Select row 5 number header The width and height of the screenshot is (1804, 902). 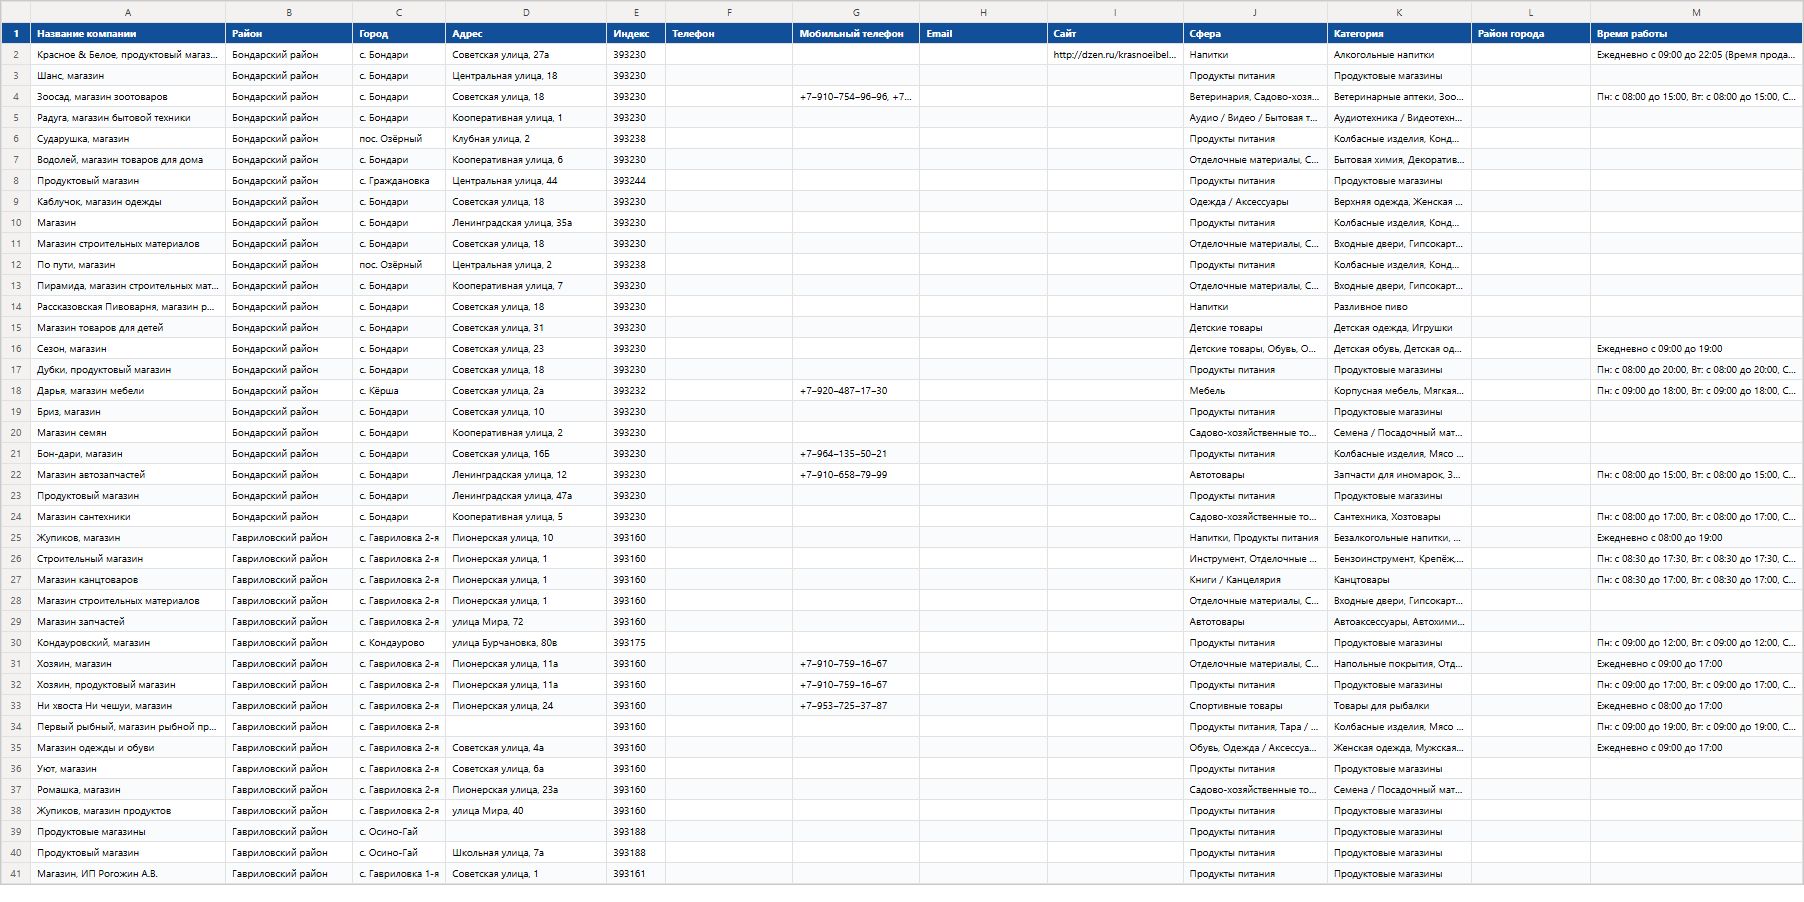point(16,117)
